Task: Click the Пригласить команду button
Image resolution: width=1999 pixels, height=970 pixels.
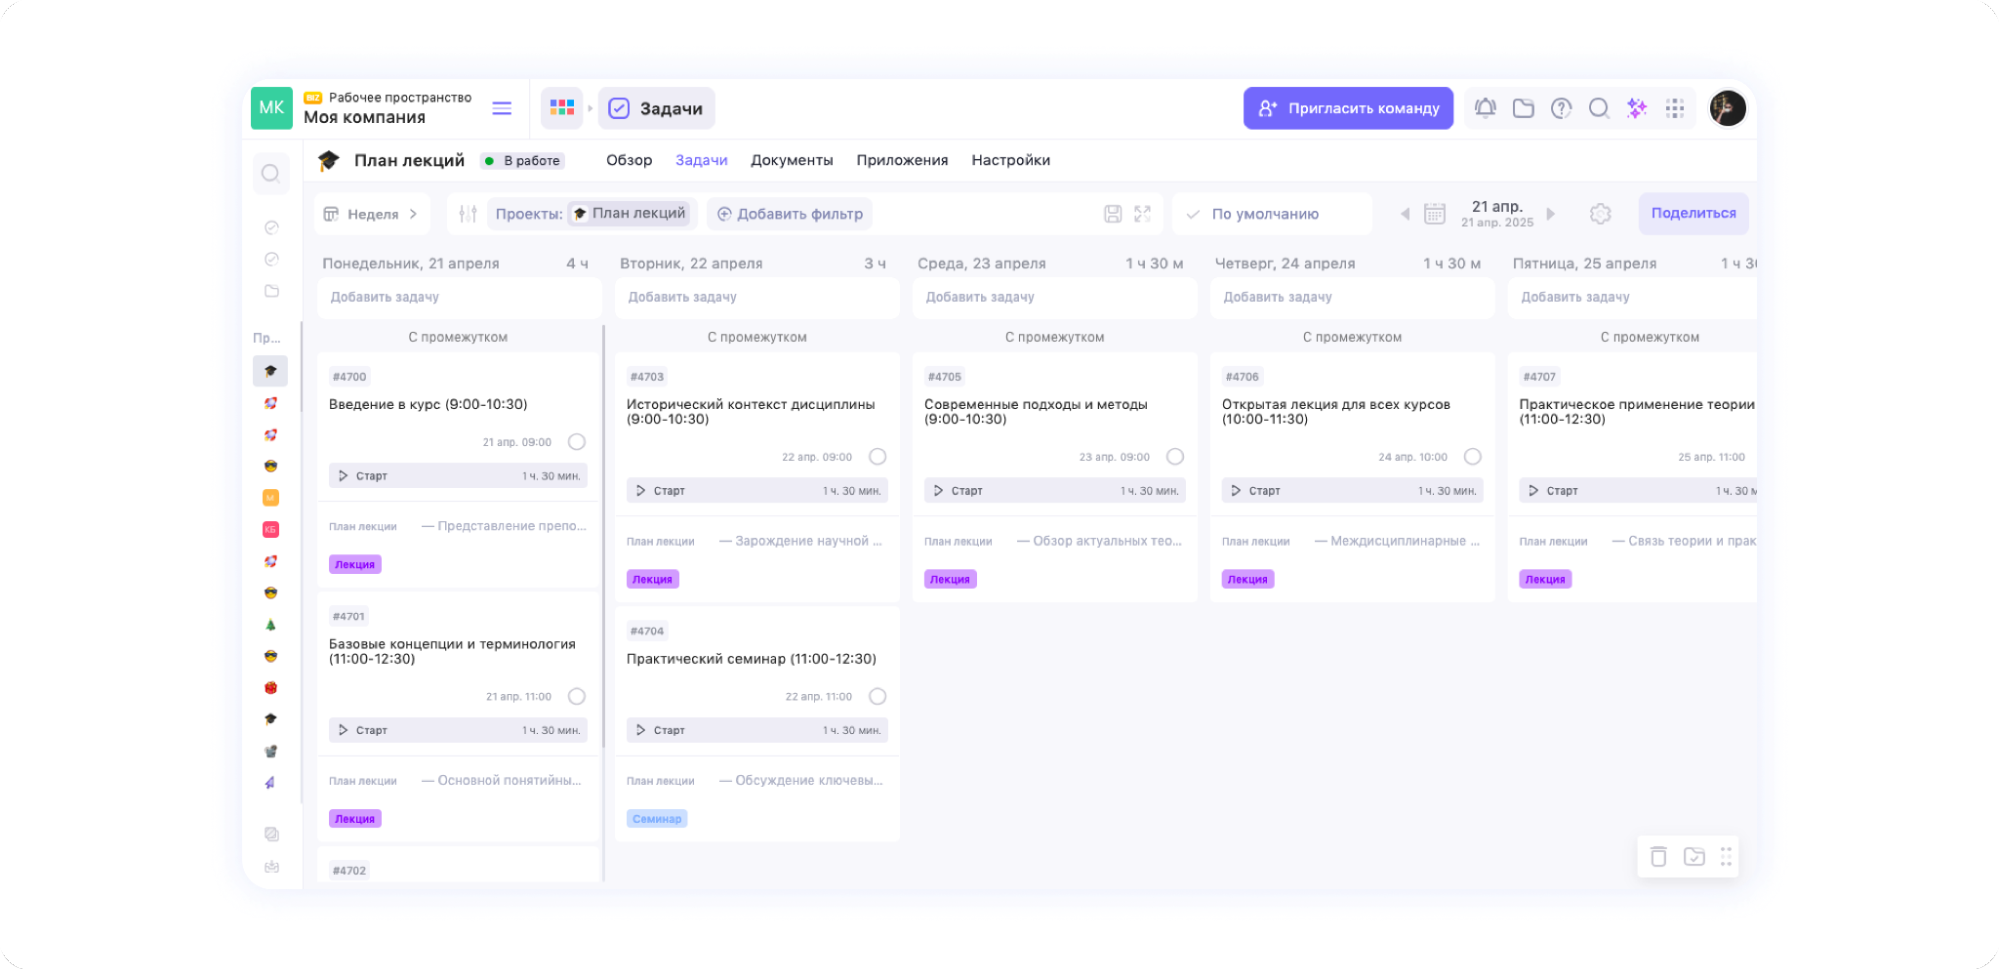Action: pos(1348,108)
